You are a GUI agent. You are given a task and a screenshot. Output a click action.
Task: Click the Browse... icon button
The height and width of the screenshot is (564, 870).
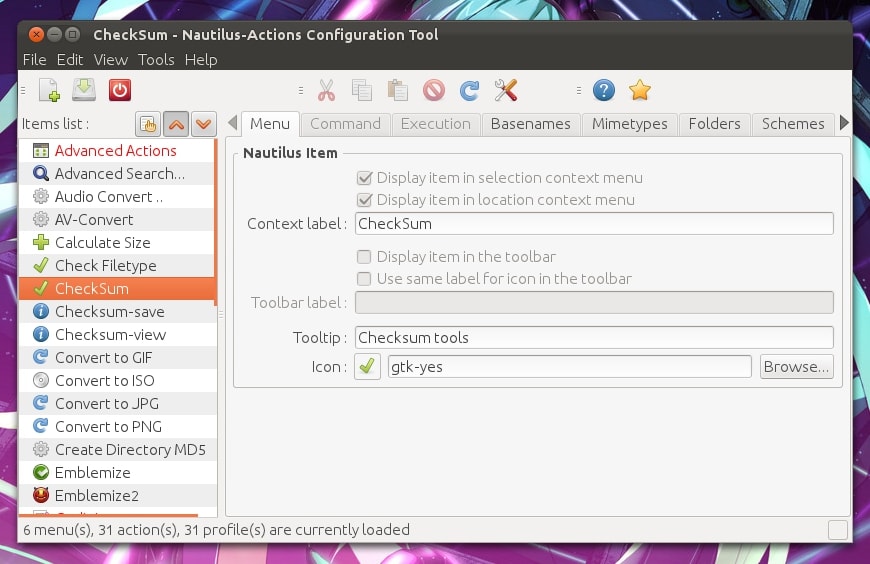click(x=796, y=366)
